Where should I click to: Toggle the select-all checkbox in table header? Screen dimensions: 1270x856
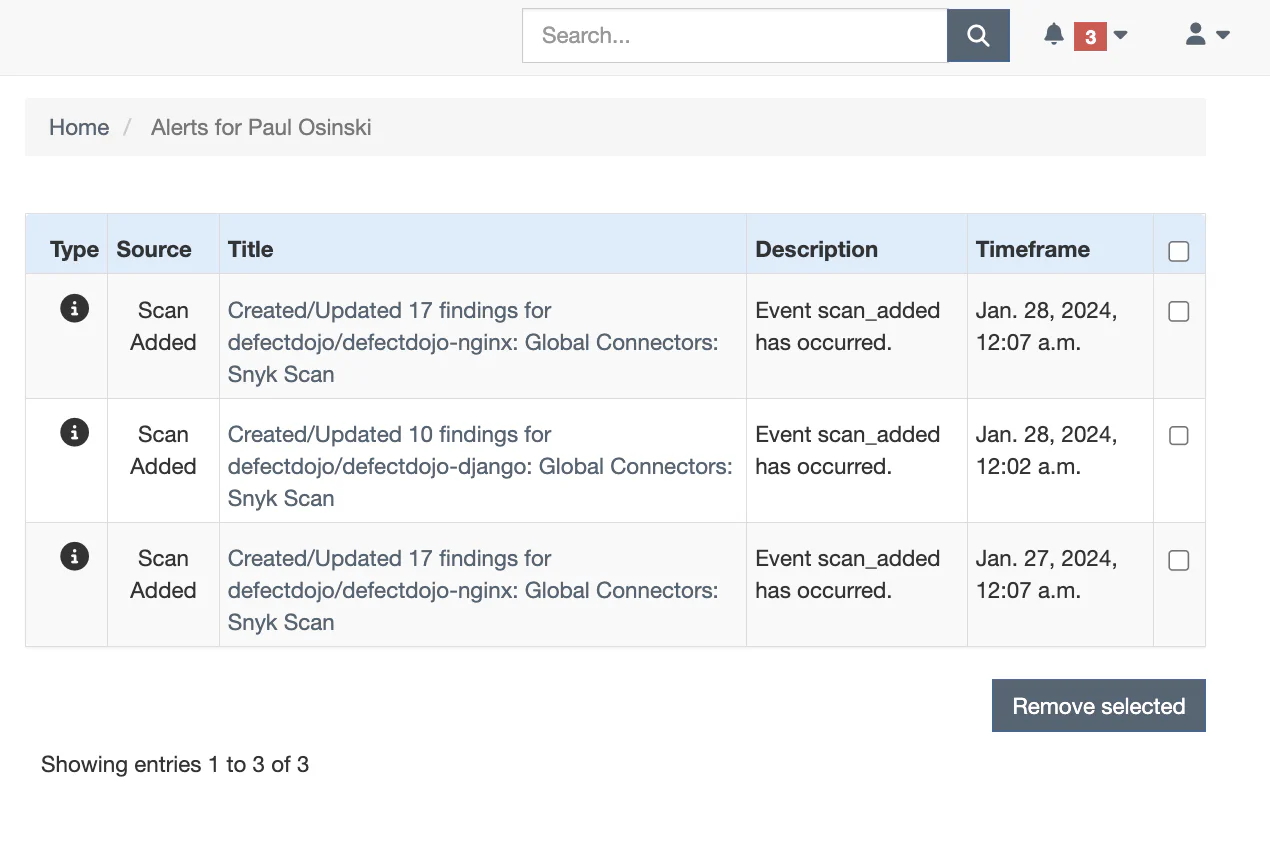click(1179, 251)
